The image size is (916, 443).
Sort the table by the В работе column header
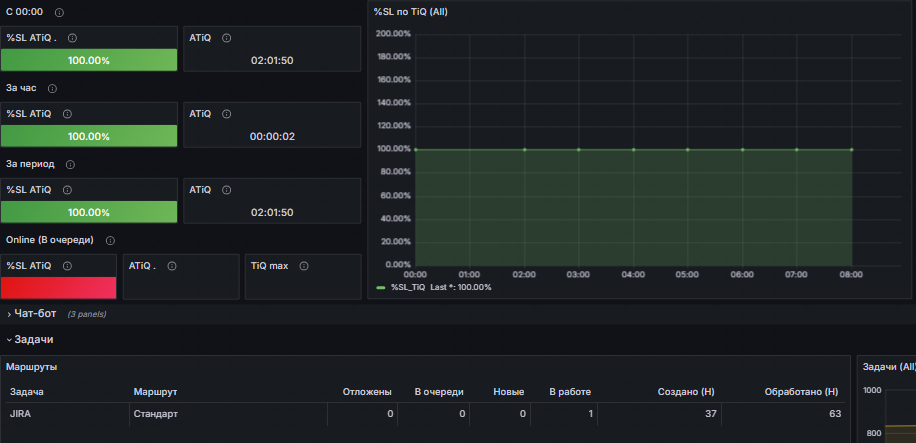pos(570,392)
